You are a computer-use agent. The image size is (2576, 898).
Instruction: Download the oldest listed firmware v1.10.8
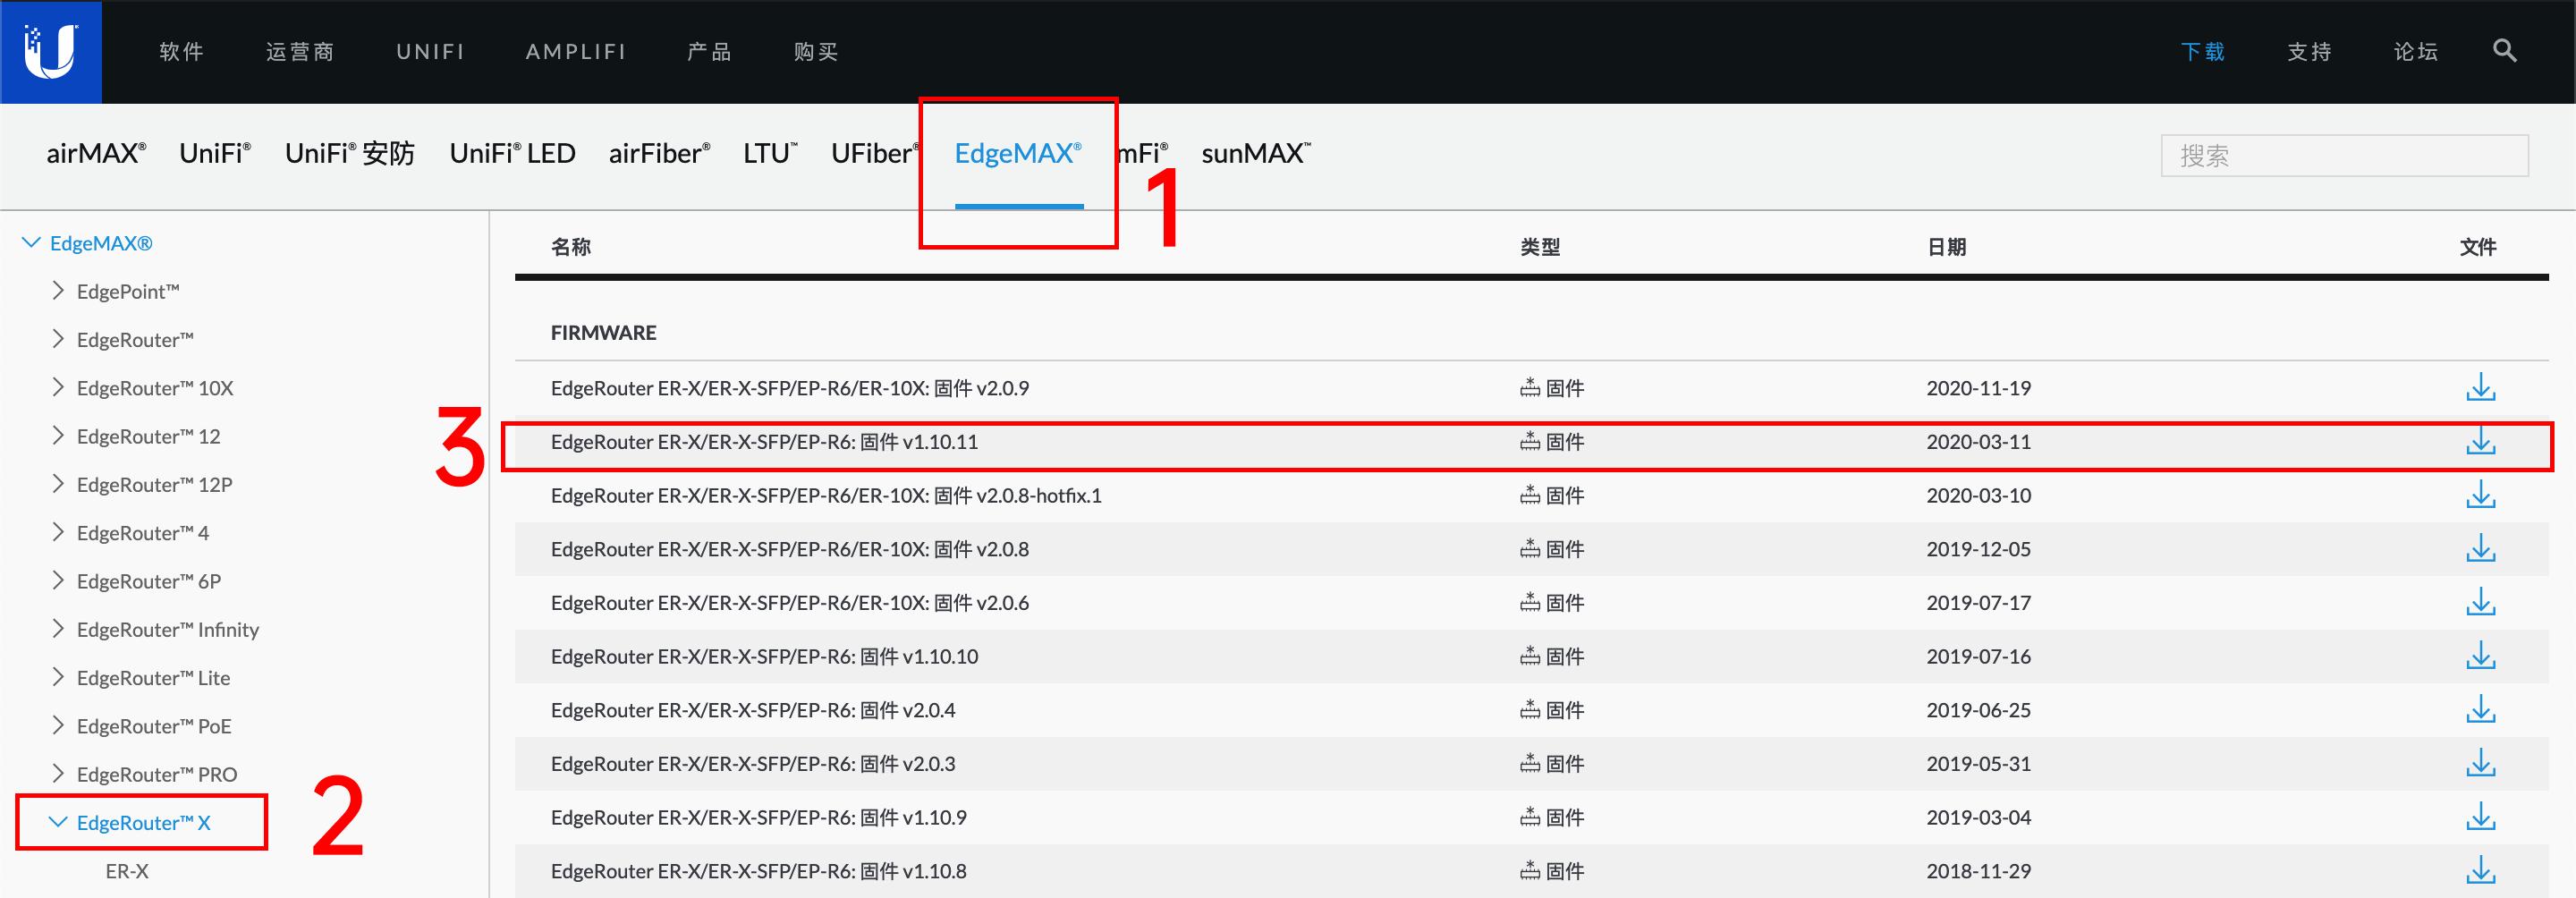coord(2483,871)
